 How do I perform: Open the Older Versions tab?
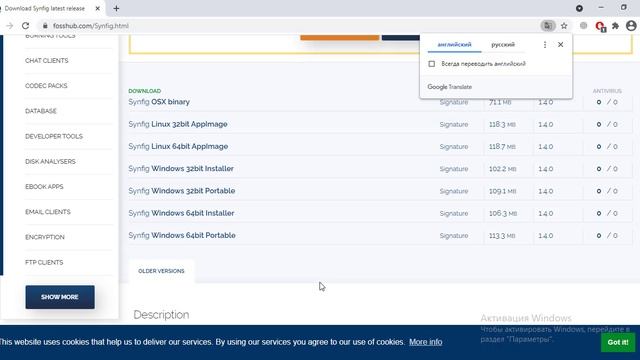[x=161, y=271]
